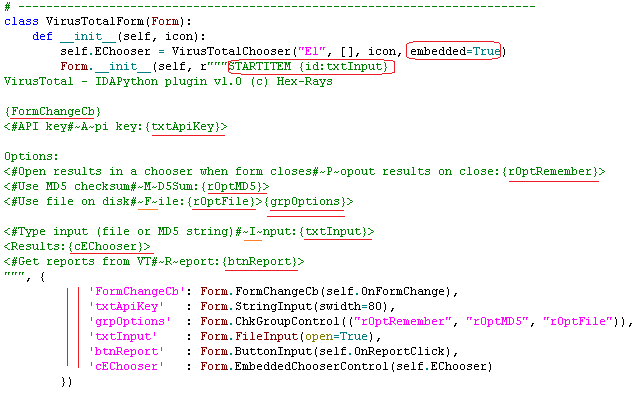The width and height of the screenshot is (638, 404).
Task: Click 'VirusTotal - IDAPython plugin v1.0' title line
Action: pos(122,81)
